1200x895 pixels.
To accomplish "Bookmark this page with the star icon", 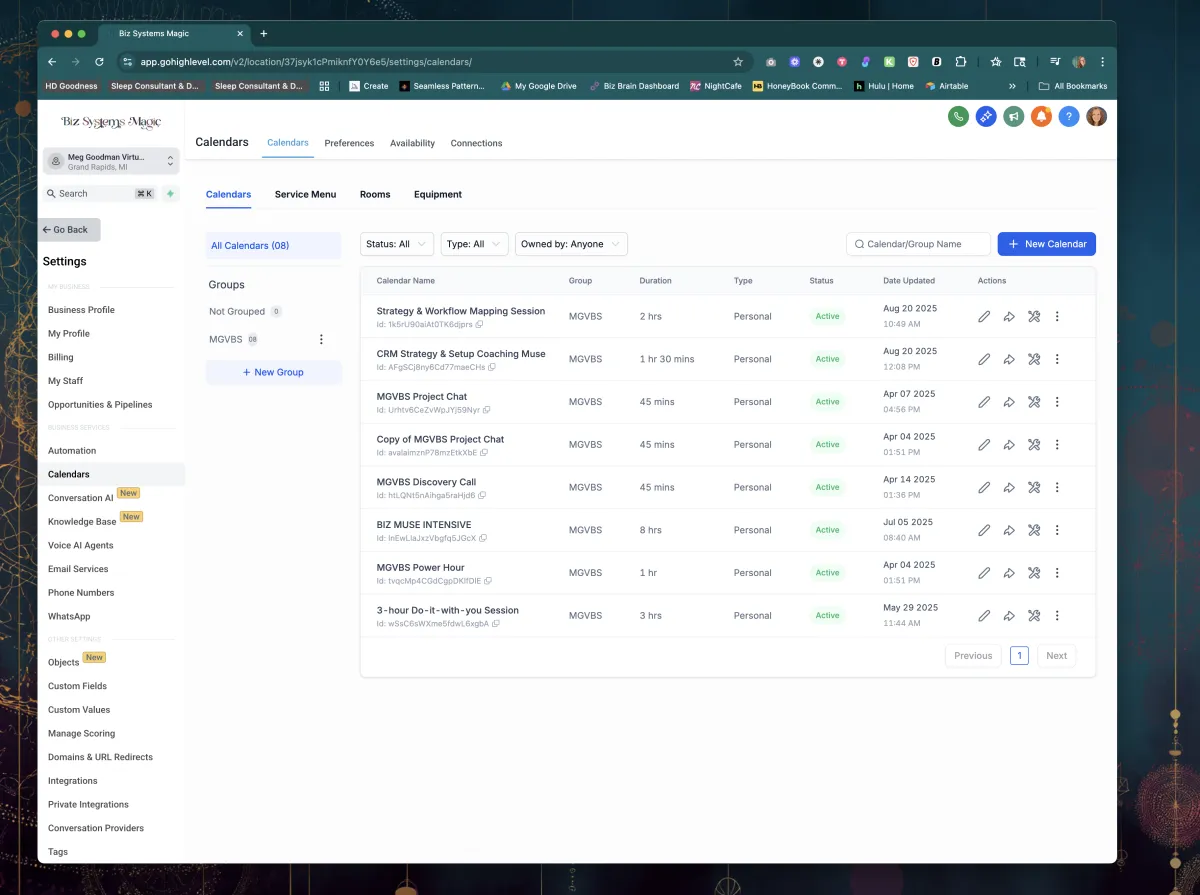I will 738,62.
